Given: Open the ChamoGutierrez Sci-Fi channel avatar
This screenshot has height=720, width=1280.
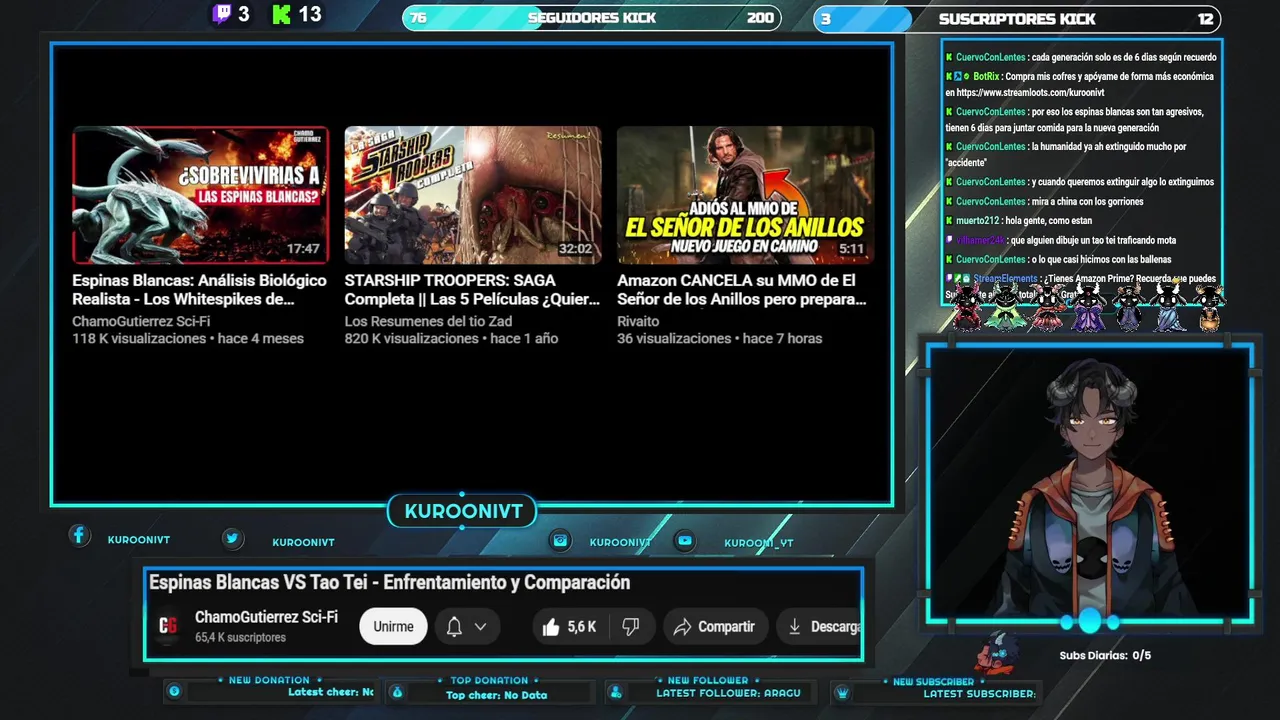Looking at the screenshot, I should pyautogui.click(x=168, y=626).
